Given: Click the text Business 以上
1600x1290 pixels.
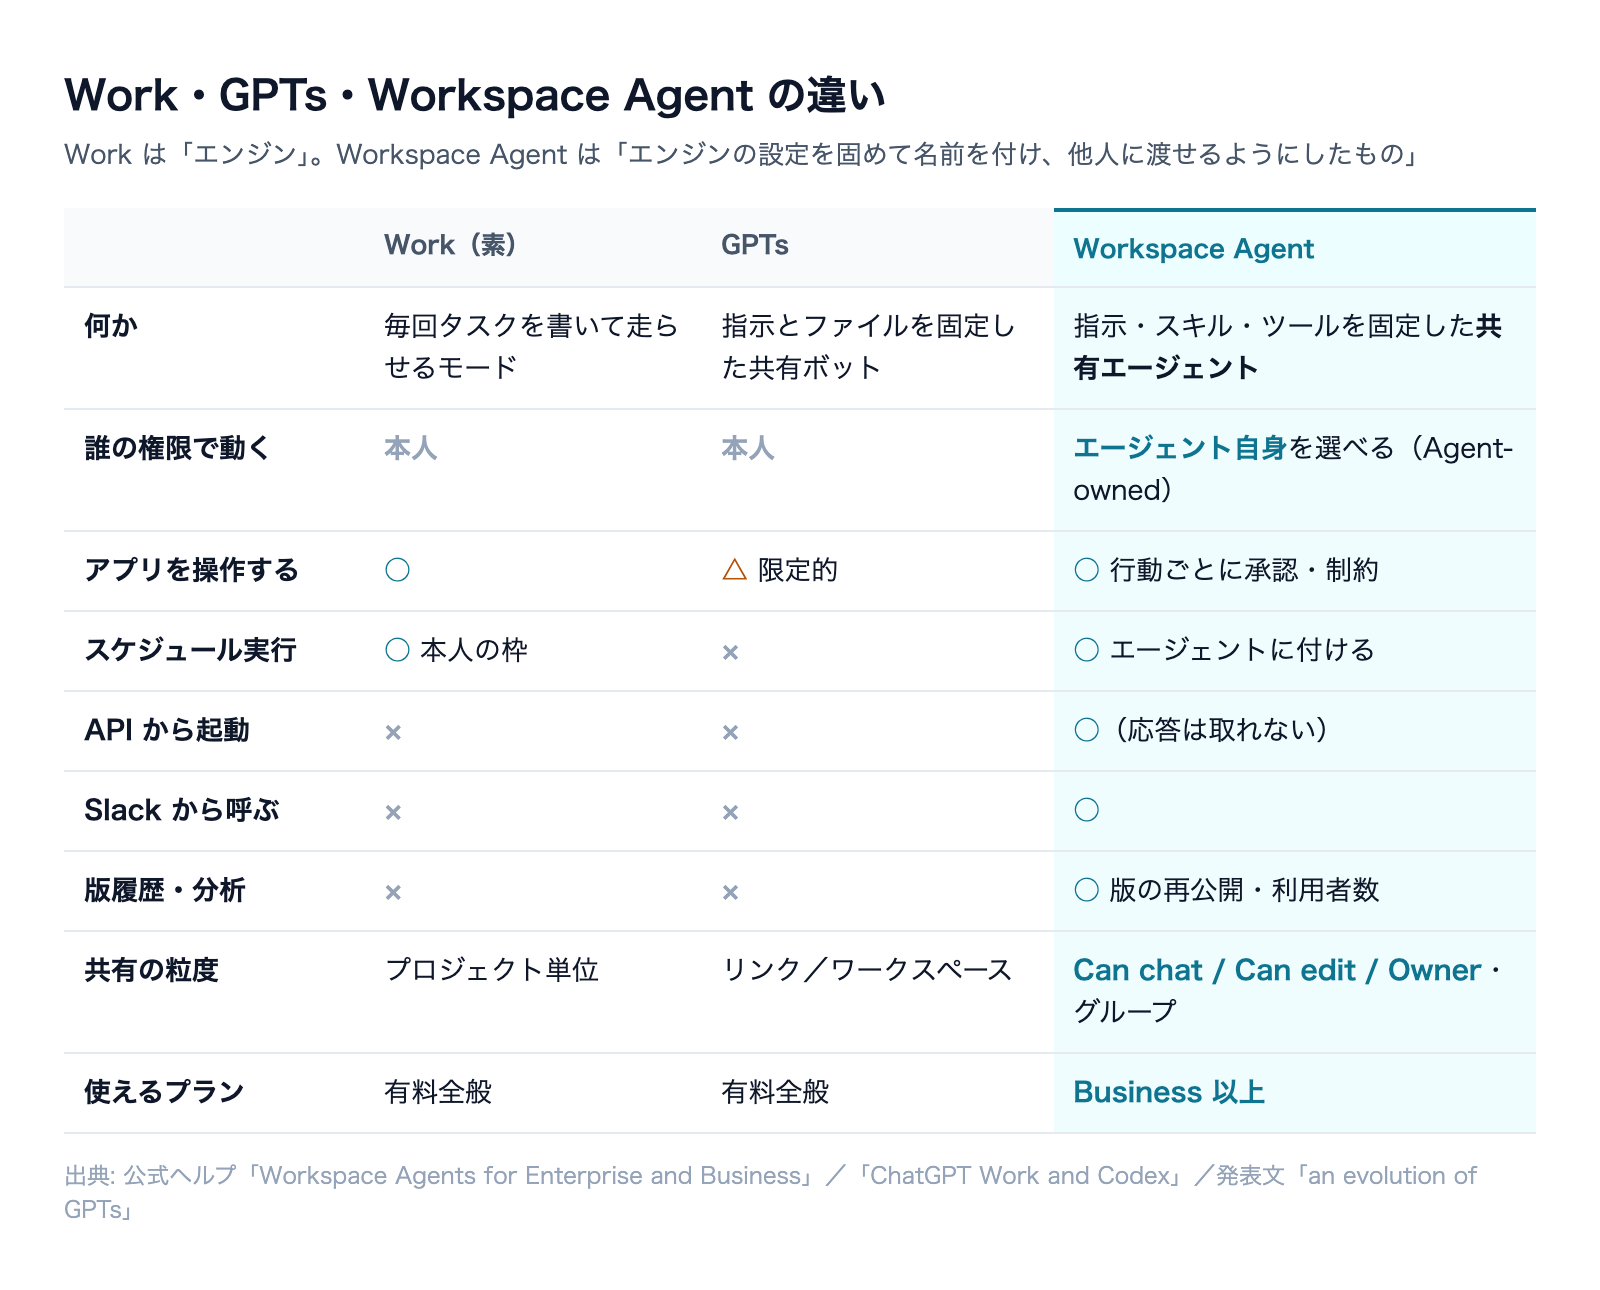Looking at the screenshot, I should [x=1169, y=1092].
